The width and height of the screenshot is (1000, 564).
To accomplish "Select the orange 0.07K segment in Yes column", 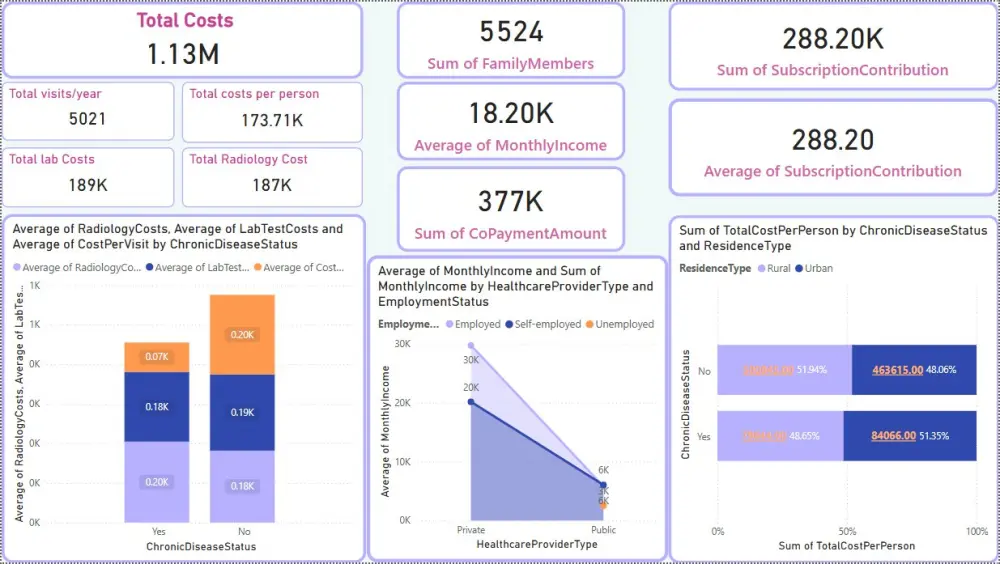I will click(156, 357).
